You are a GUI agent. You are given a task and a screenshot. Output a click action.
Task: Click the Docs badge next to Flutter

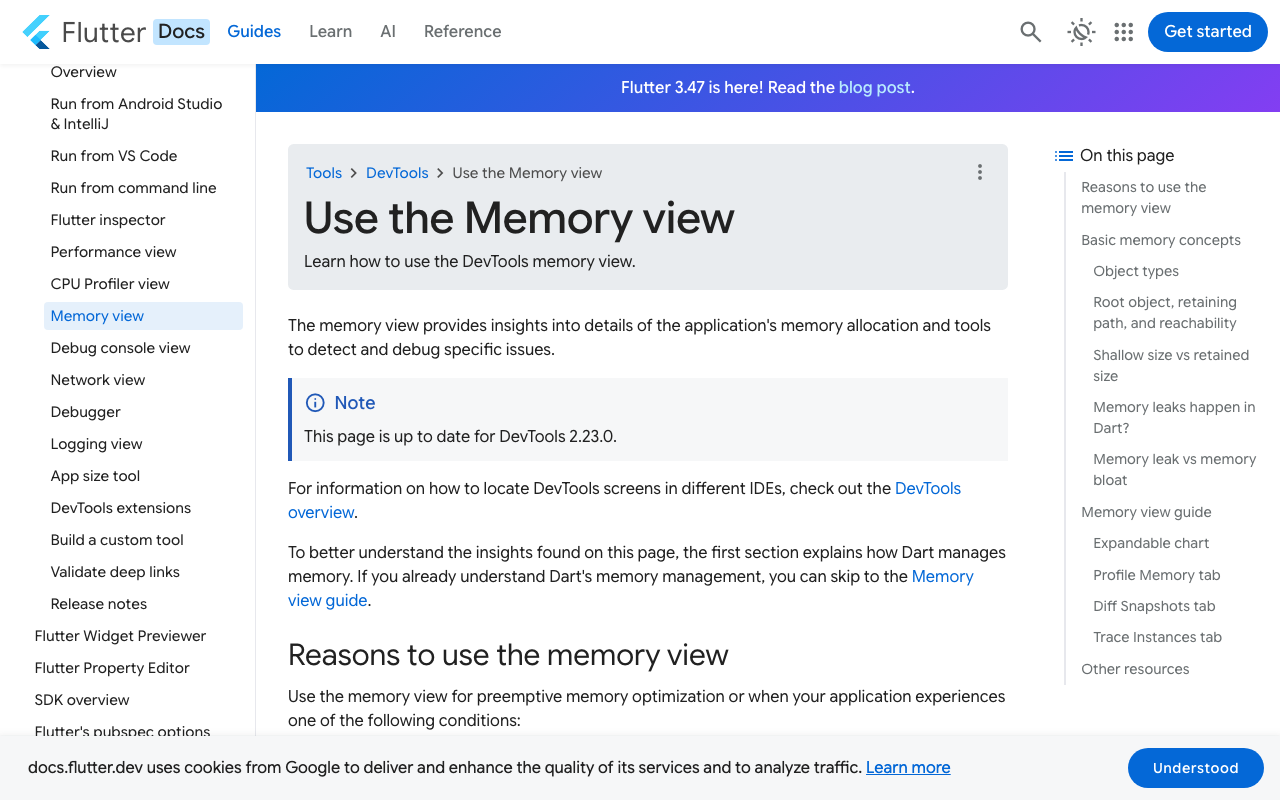point(181,32)
